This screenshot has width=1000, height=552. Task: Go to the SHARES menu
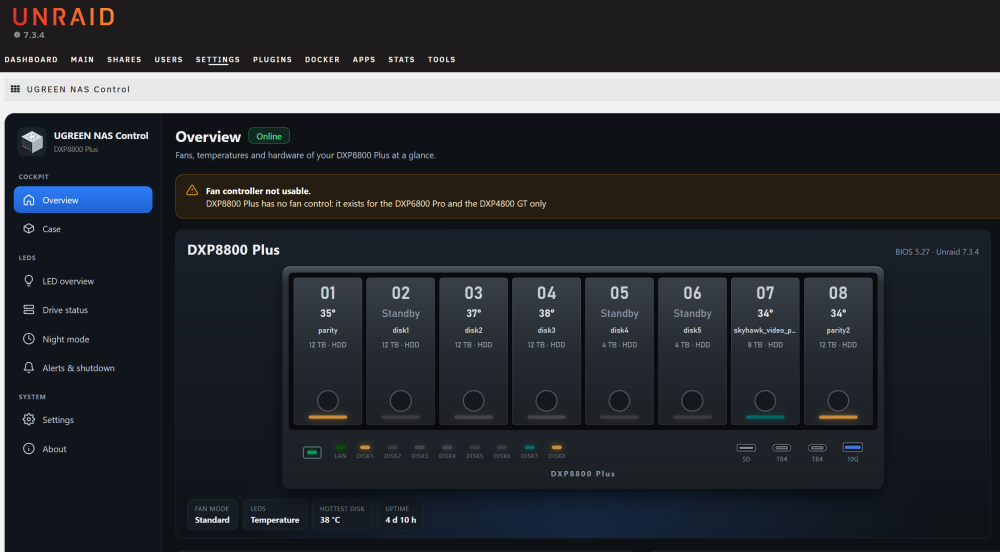124,59
